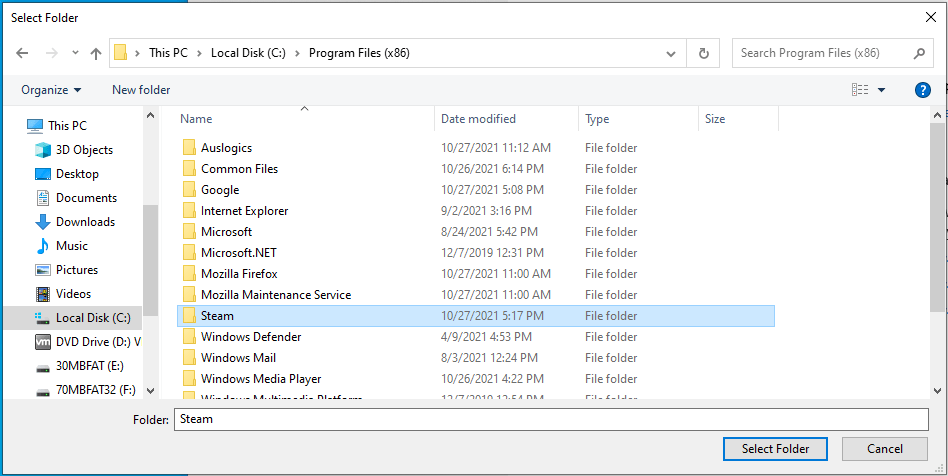
Task: Click the Back navigation arrow
Action: point(22,53)
